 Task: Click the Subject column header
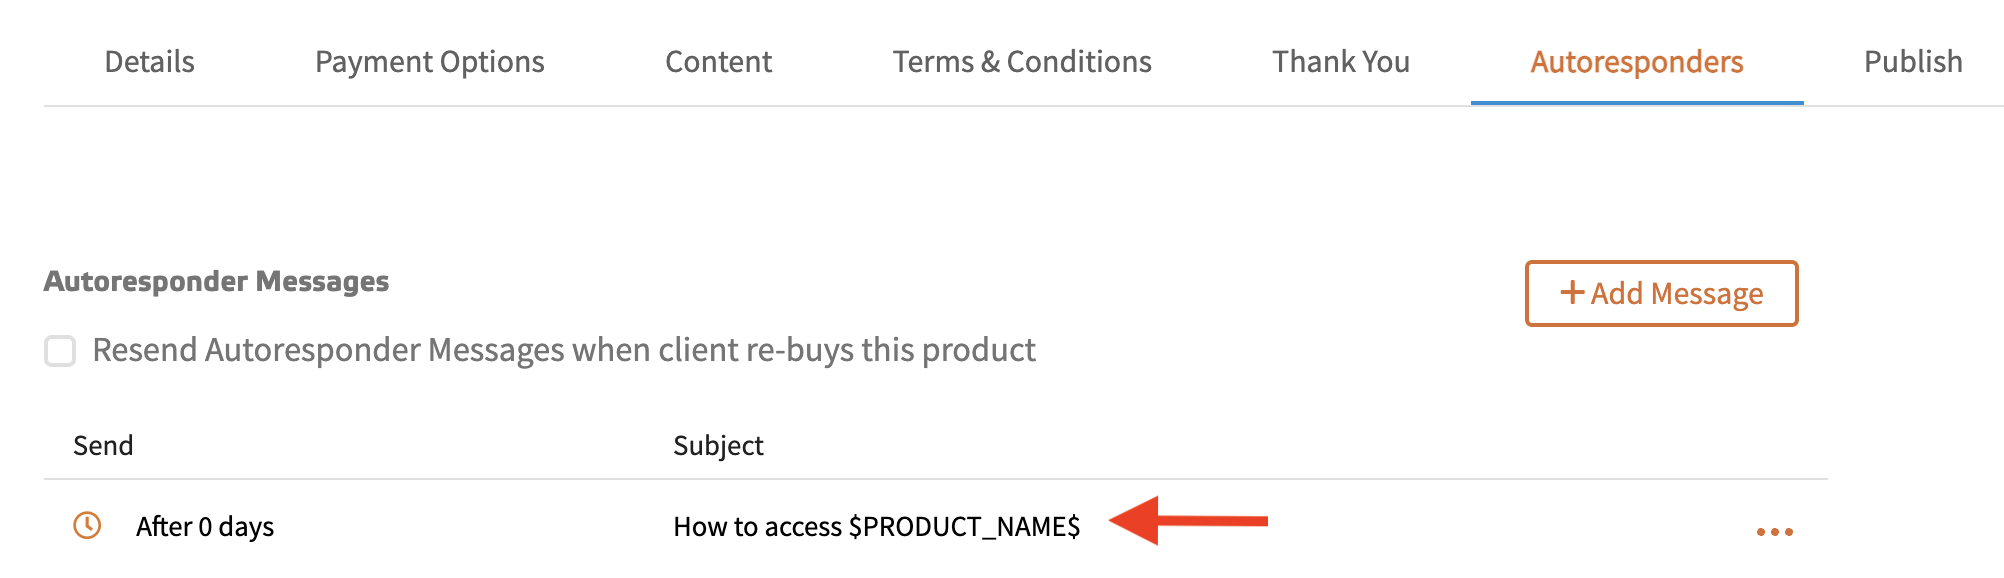pyautogui.click(x=718, y=446)
